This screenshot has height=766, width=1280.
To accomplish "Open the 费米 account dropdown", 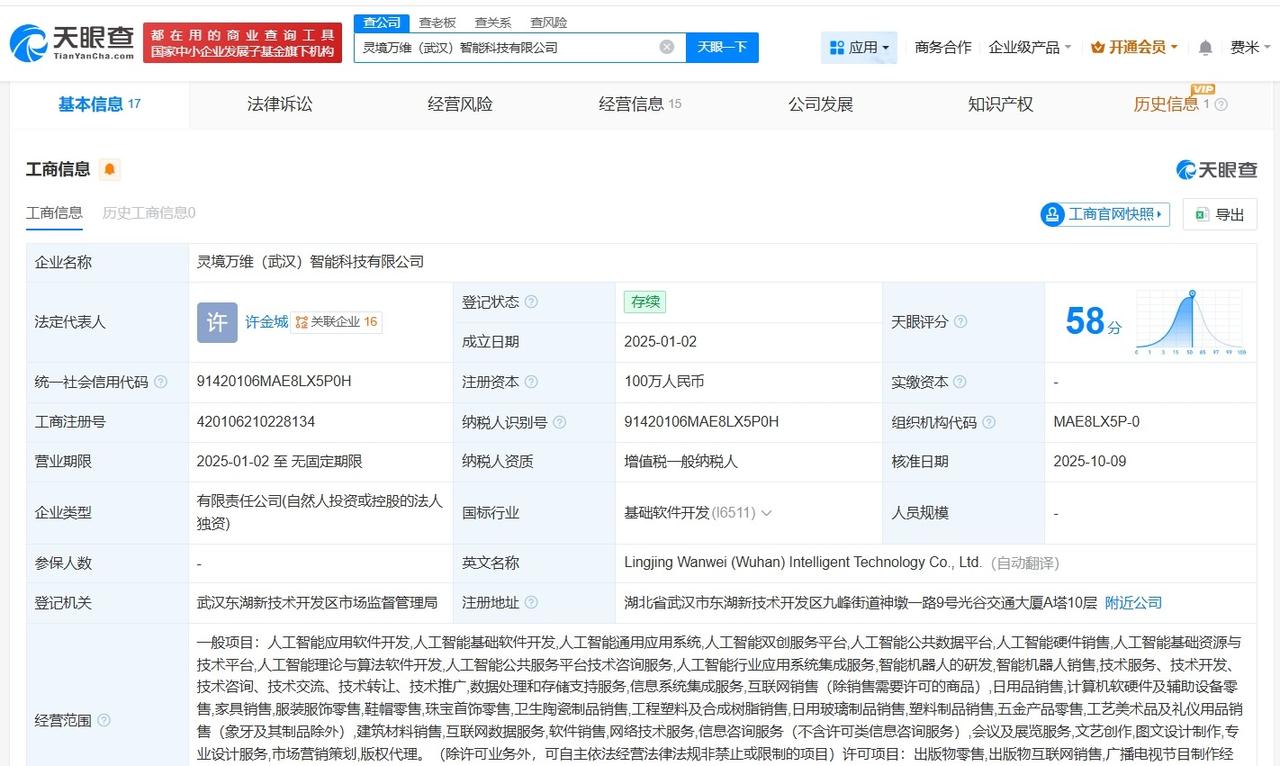I will coord(1248,46).
